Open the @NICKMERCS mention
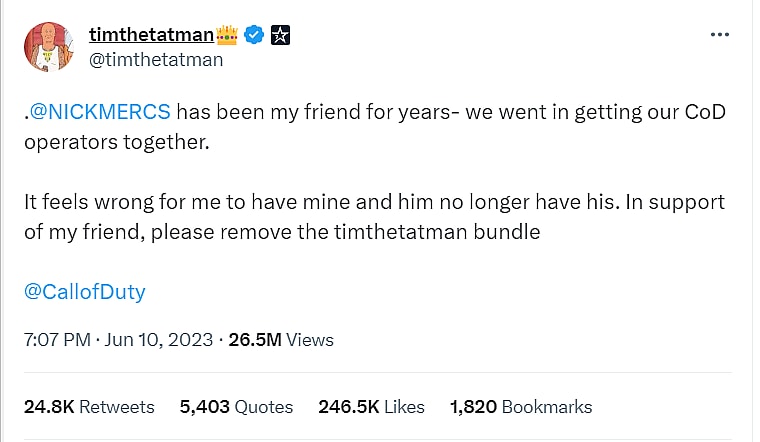This screenshot has height=442, width=760. 100,112
